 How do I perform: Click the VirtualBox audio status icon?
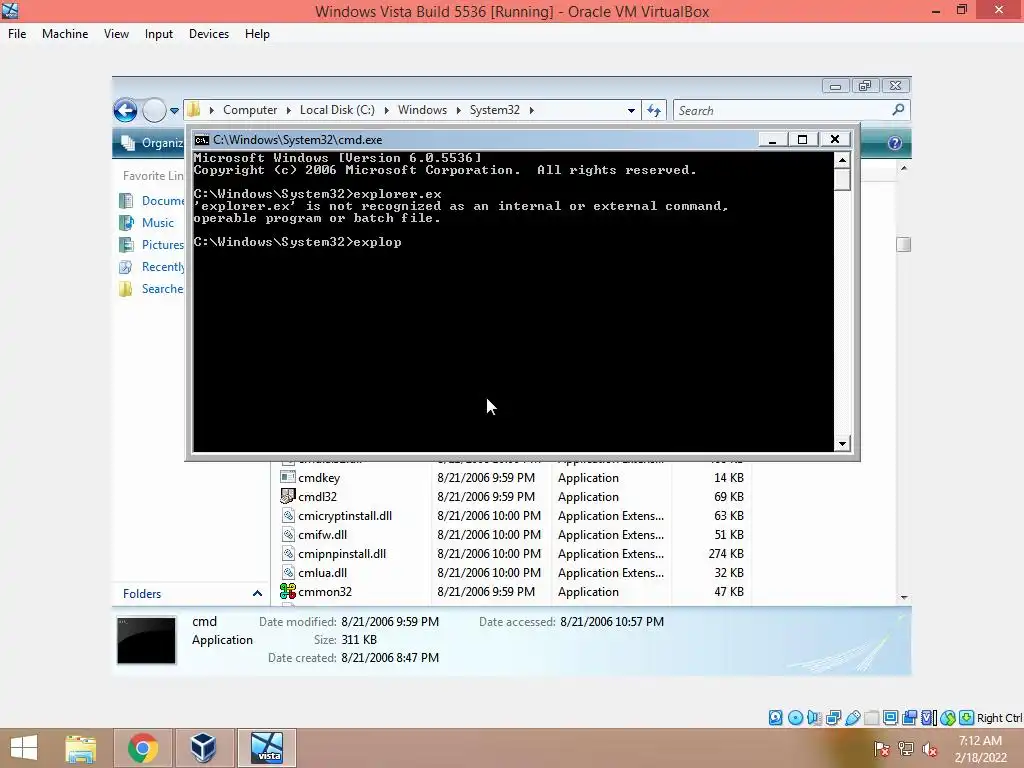click(814, 718)
